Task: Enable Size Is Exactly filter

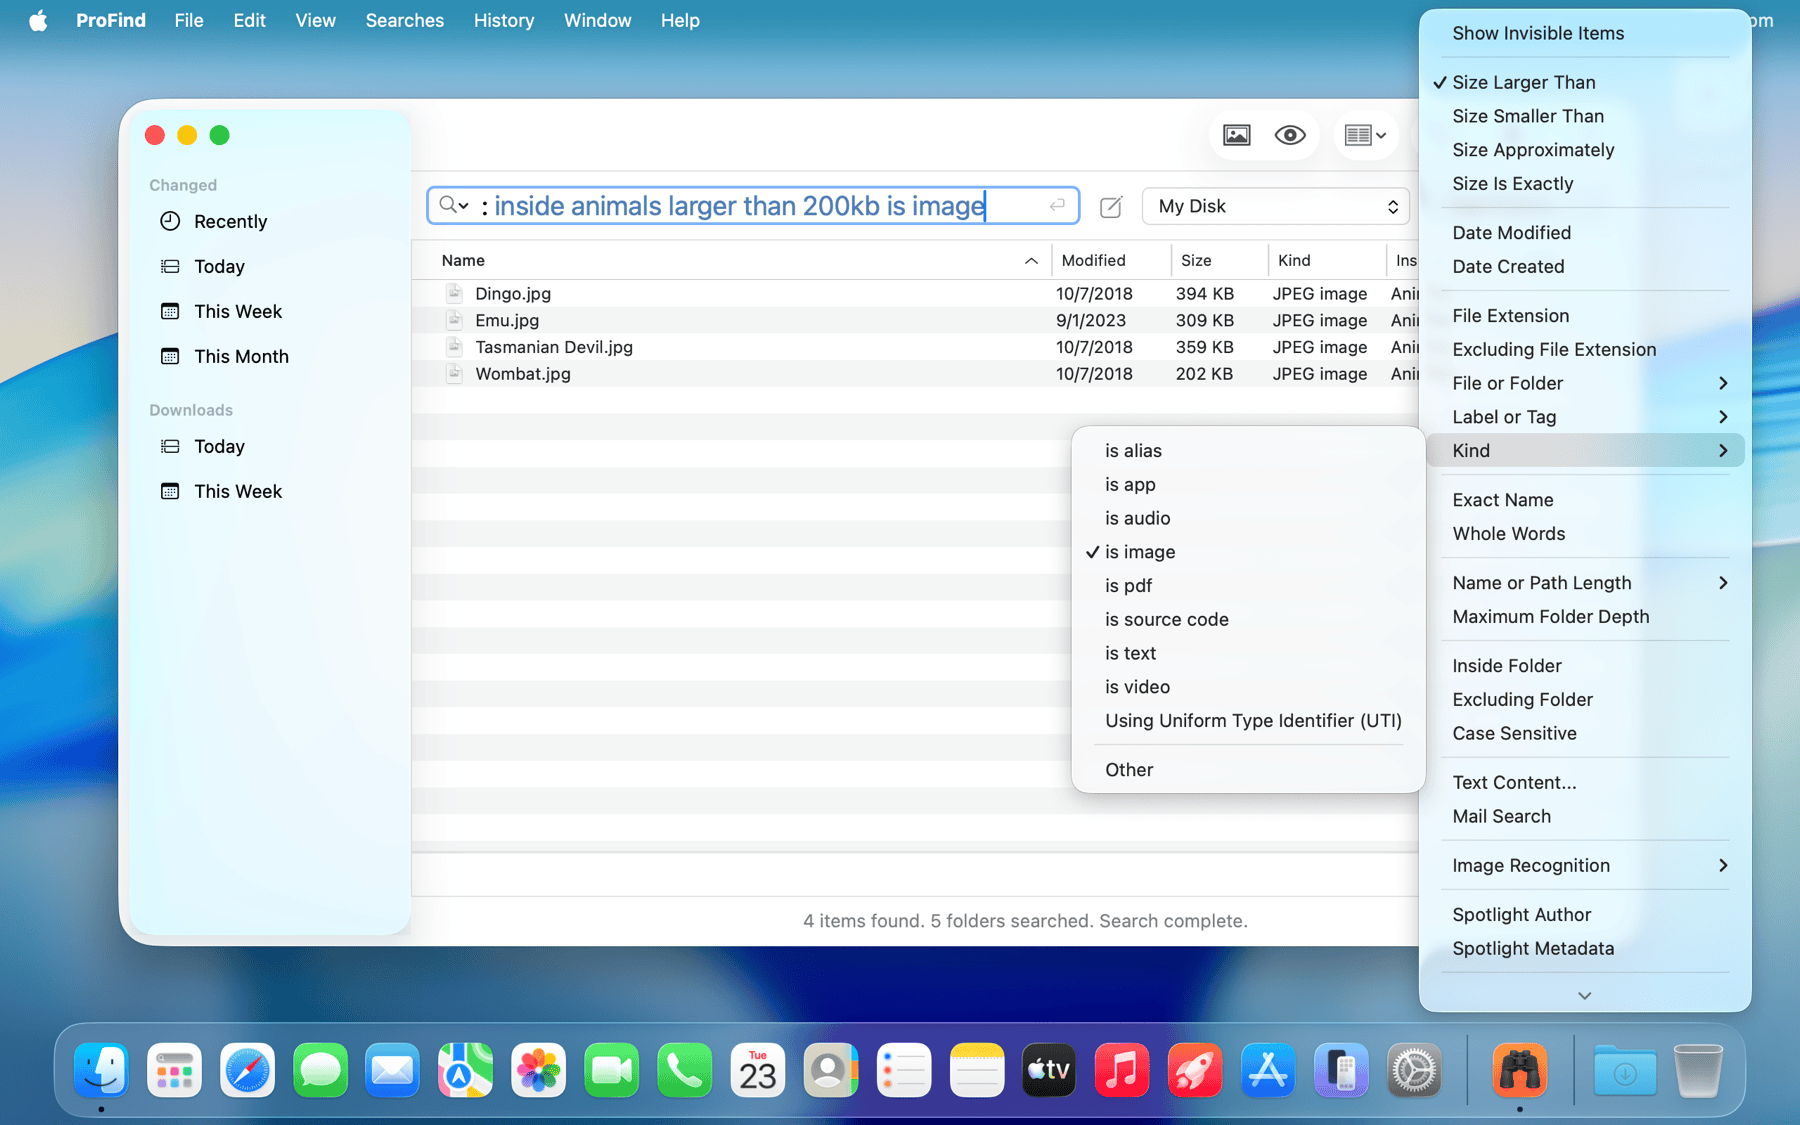Action: [1585, 184]
